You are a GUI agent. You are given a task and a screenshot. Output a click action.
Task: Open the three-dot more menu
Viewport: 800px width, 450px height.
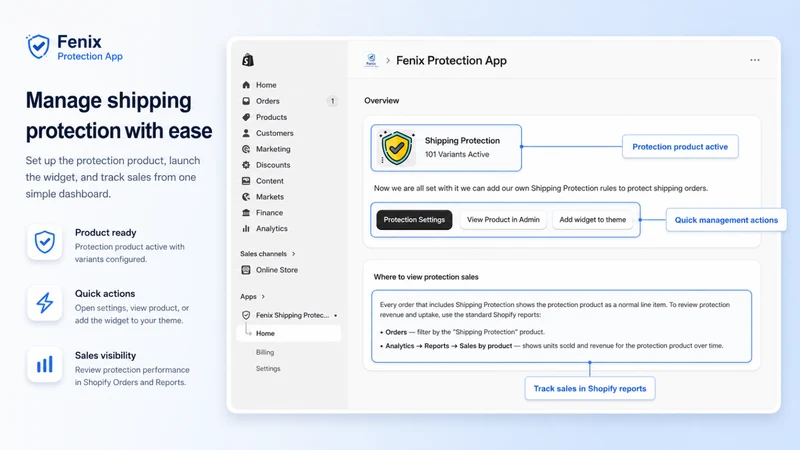pyautogui.click(x=755, y=60)
